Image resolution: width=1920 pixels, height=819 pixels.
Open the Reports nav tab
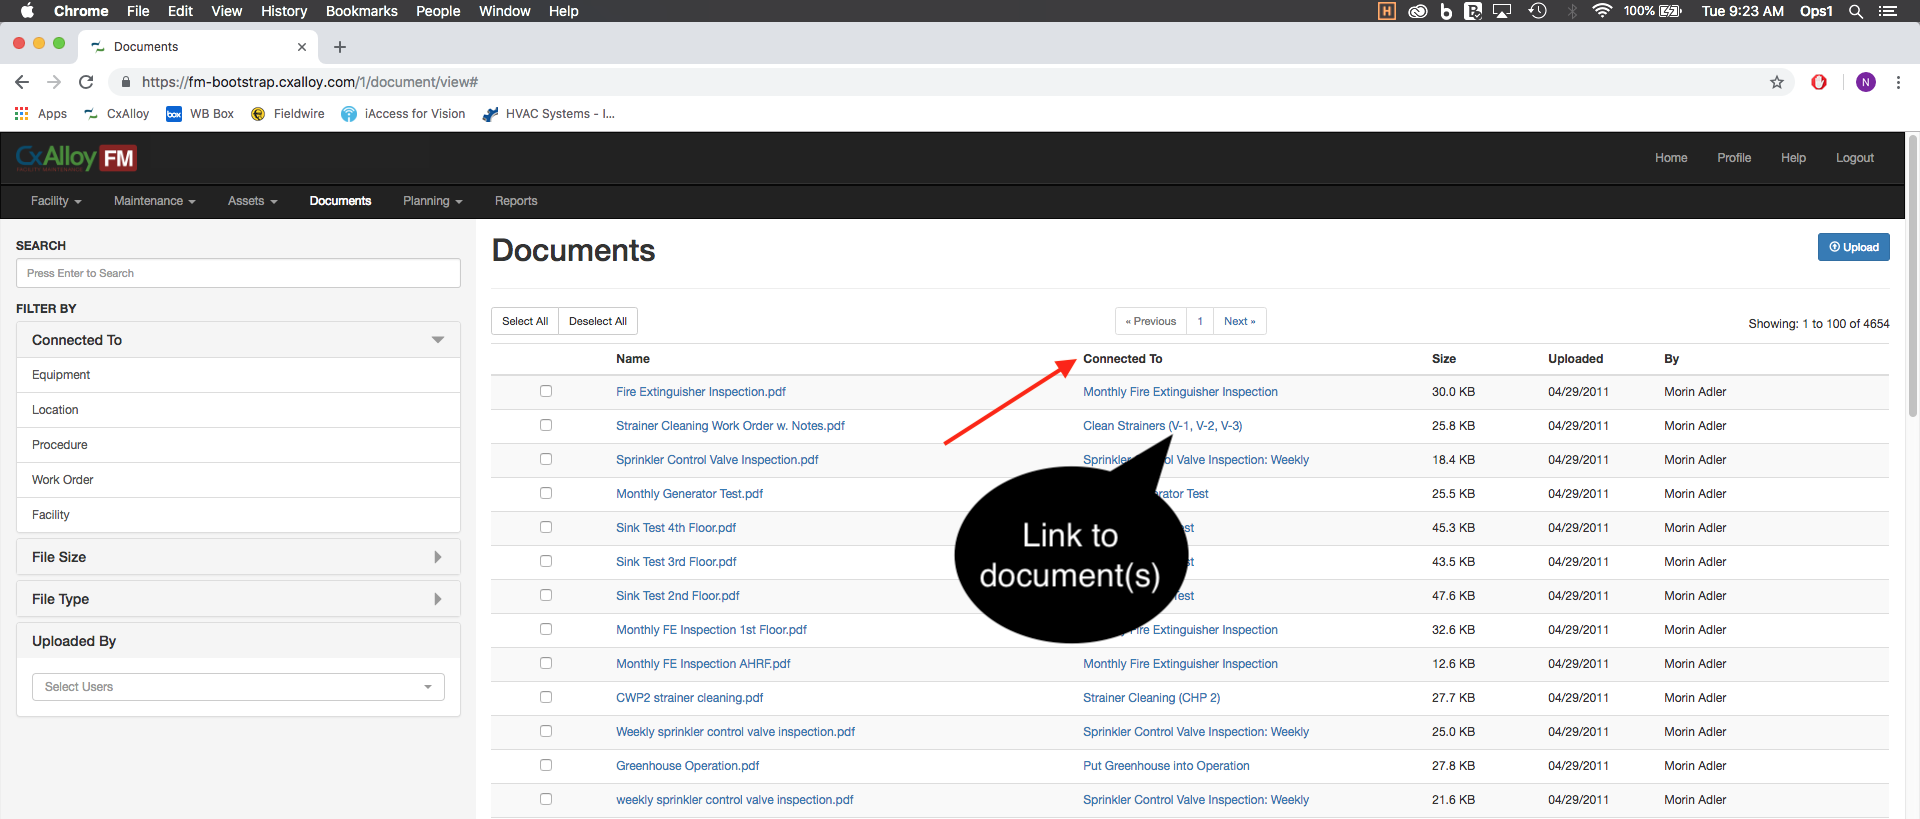(516, 201)
